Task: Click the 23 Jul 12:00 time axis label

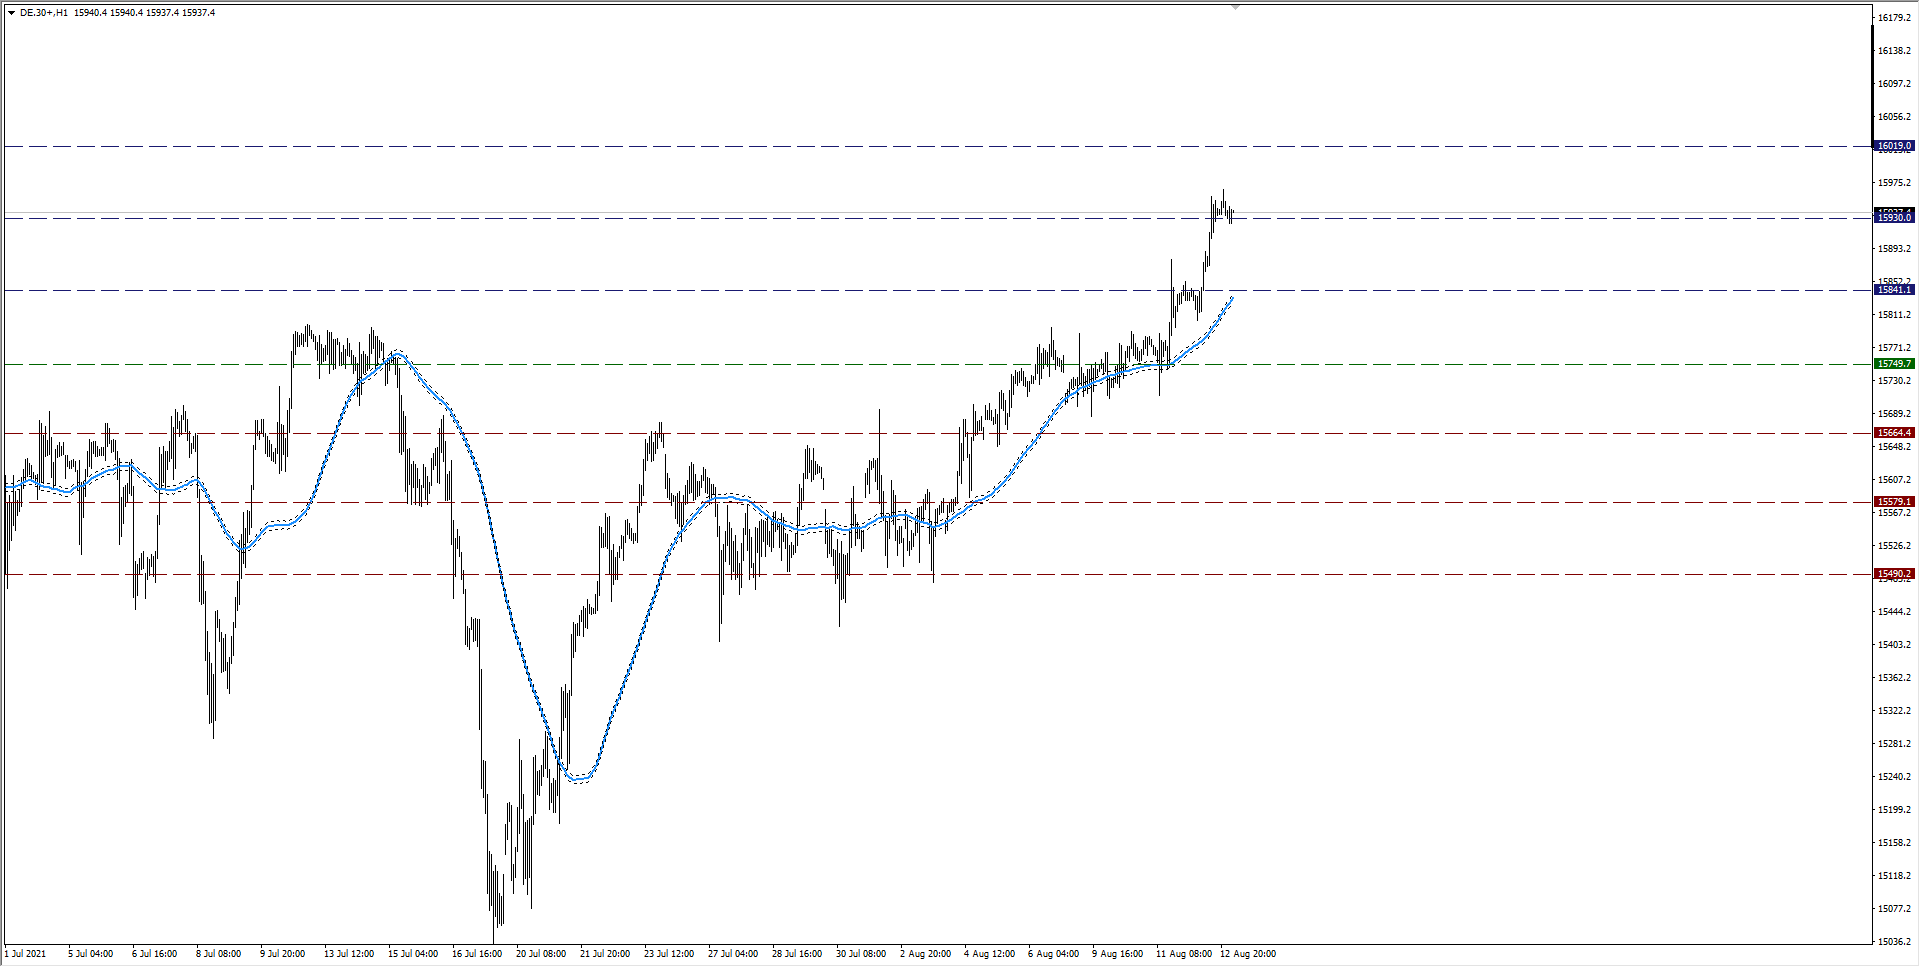Action: (x=668, y=954)
